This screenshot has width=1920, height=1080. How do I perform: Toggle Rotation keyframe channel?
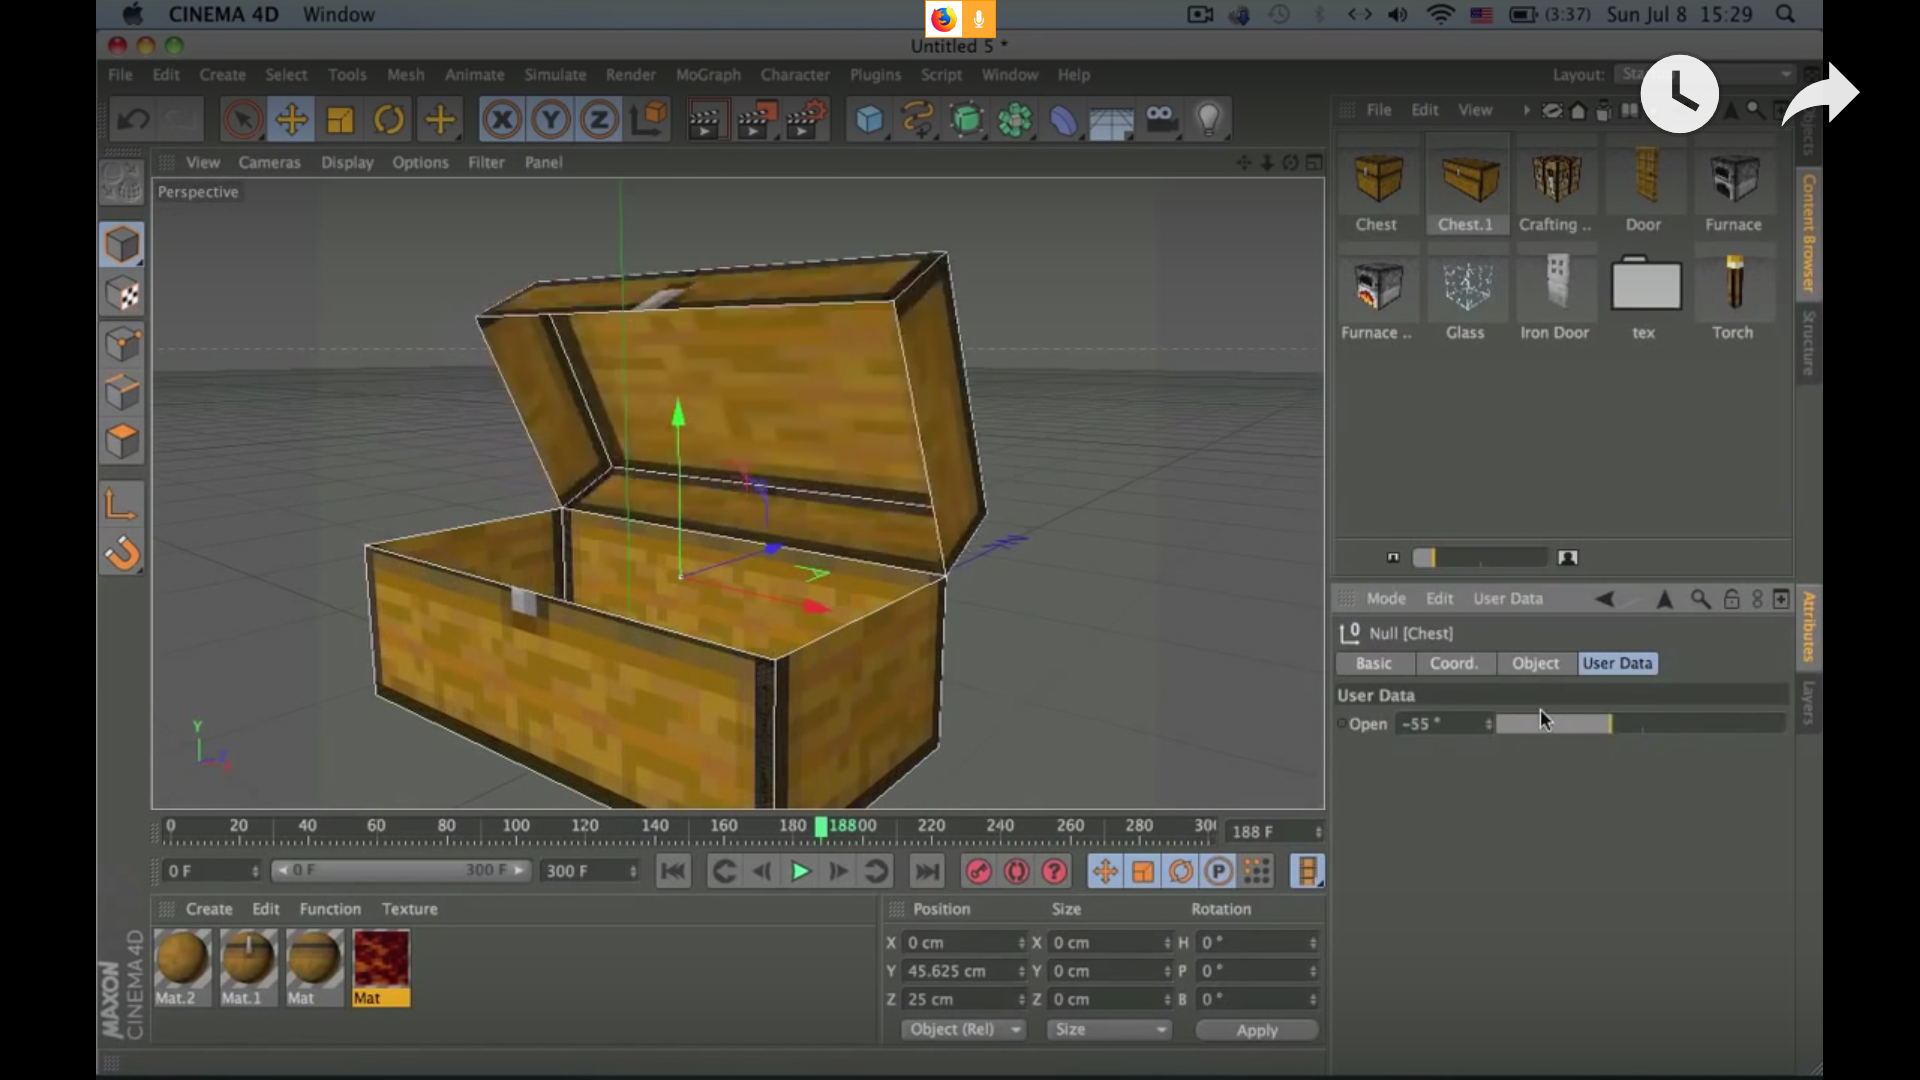[x=1180, y=872]
